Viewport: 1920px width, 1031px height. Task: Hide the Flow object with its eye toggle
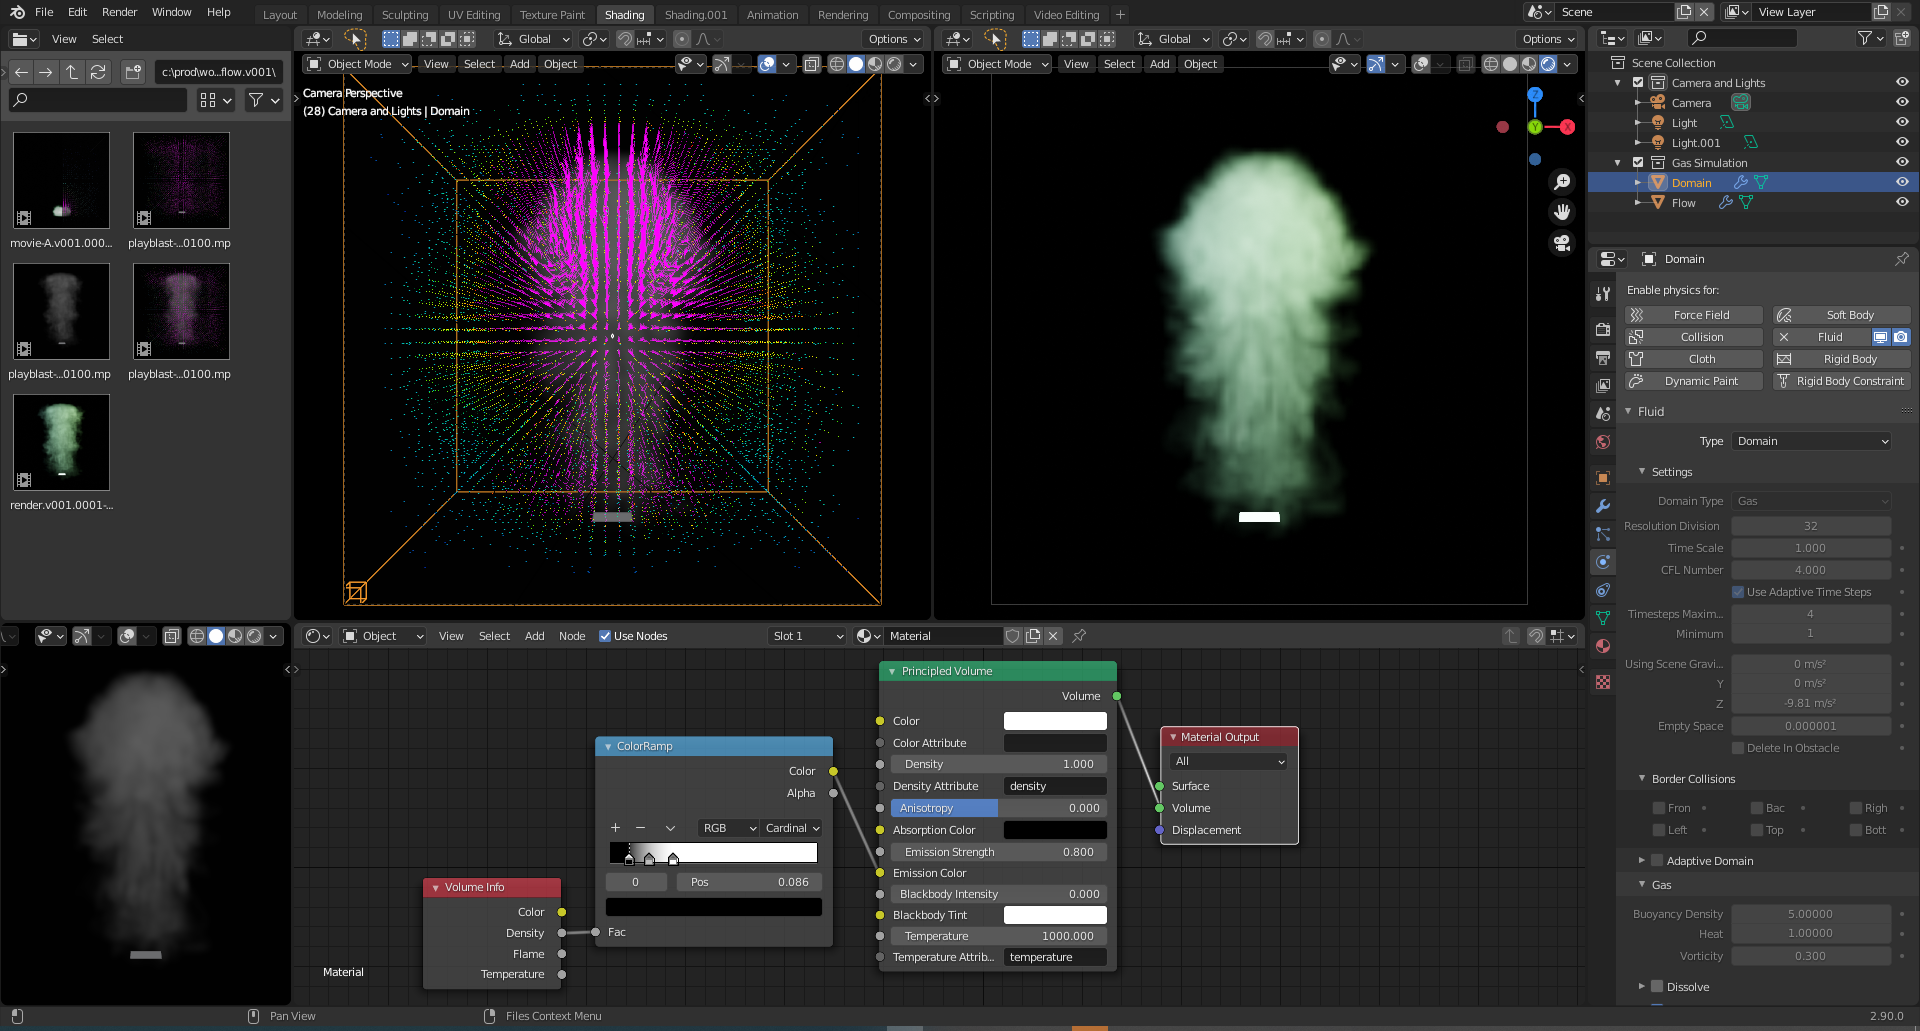1901,202
